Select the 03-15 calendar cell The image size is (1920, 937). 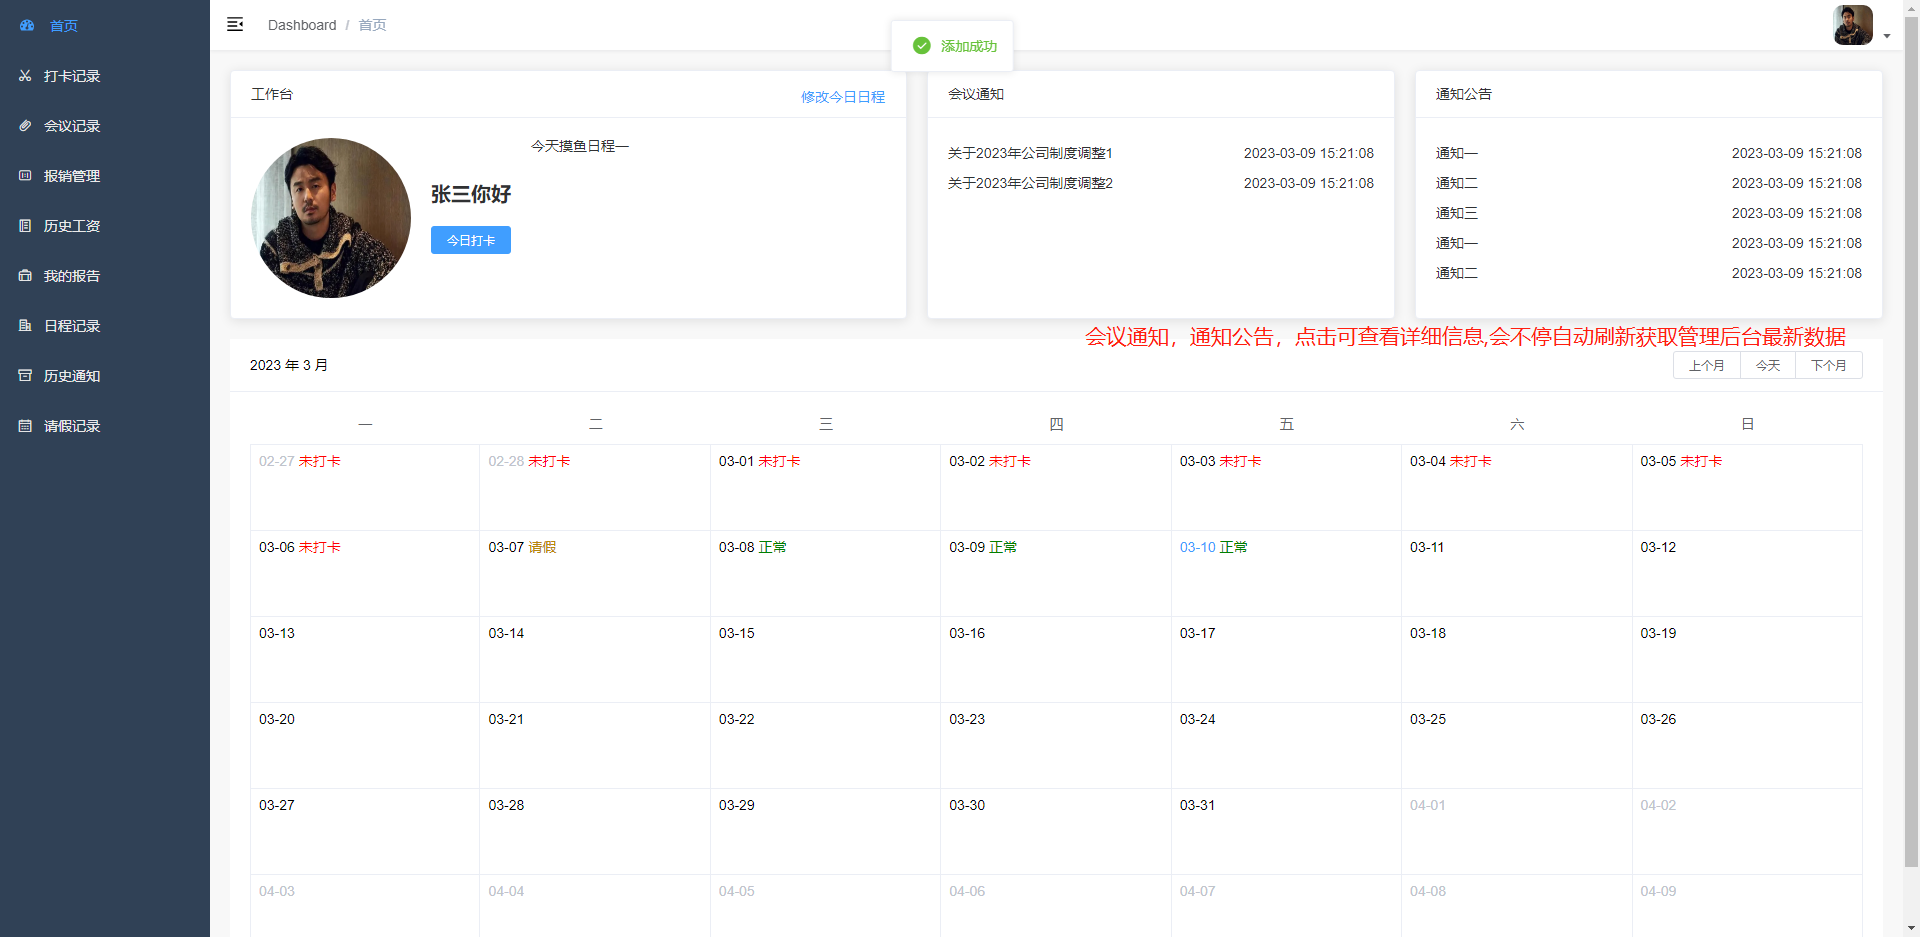click(x=825, y=659)
